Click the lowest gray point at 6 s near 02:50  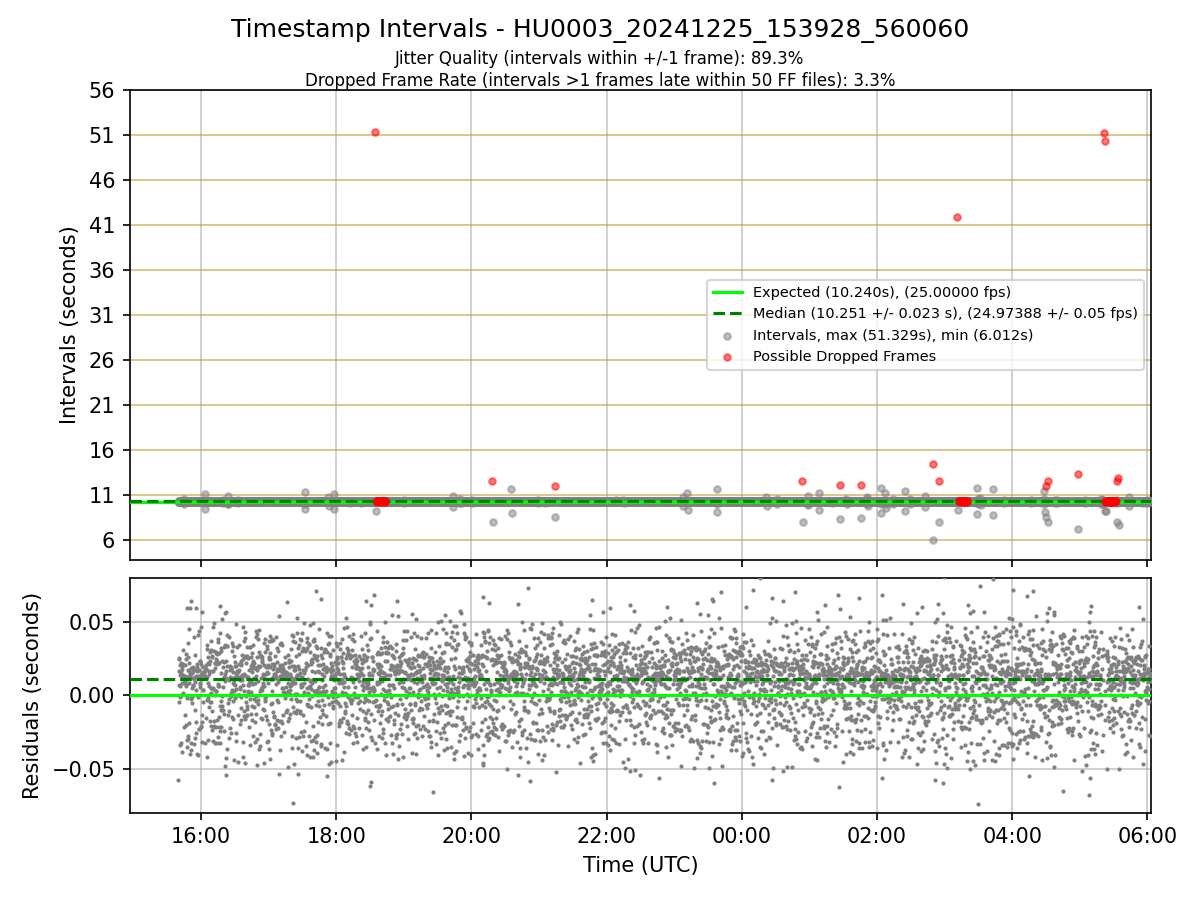click(x=933, y=540)
